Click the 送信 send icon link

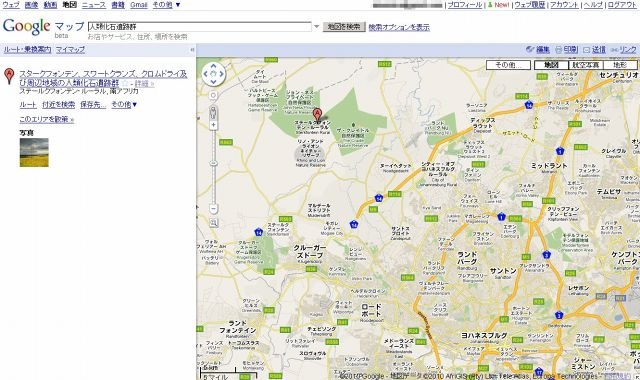coord(594,49)
